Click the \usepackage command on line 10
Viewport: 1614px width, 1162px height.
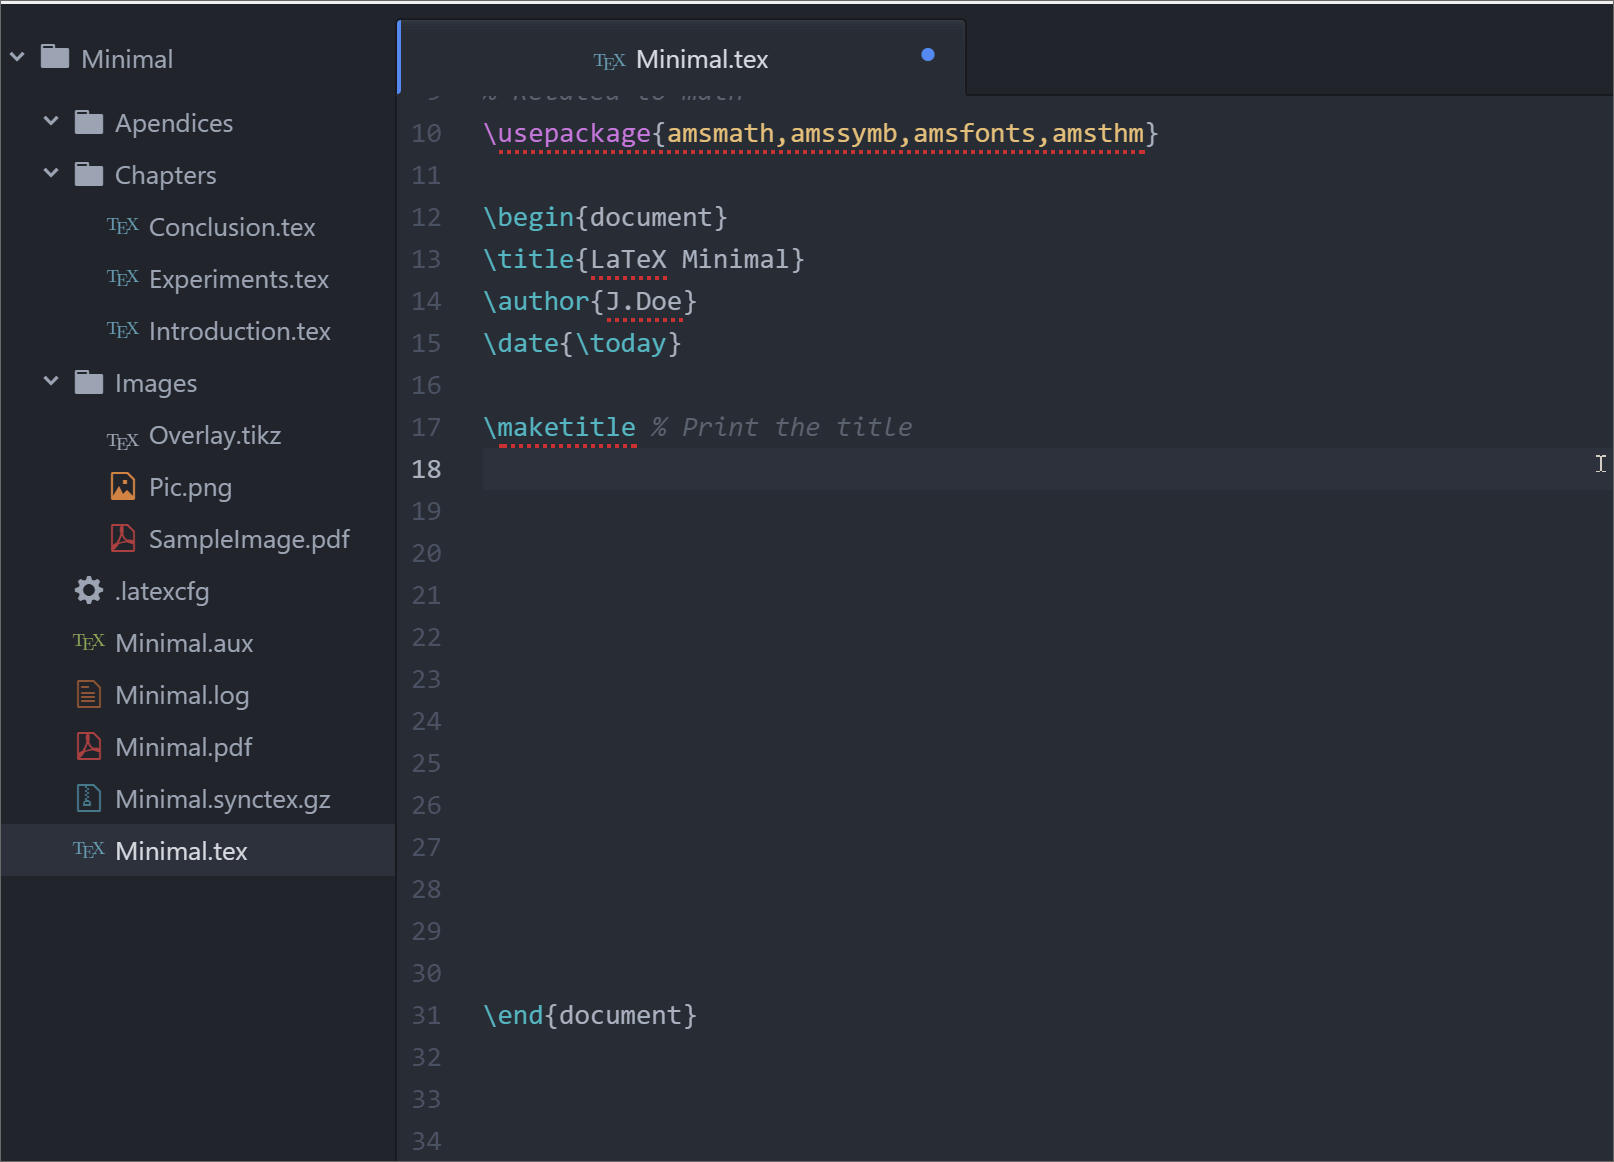567,133
